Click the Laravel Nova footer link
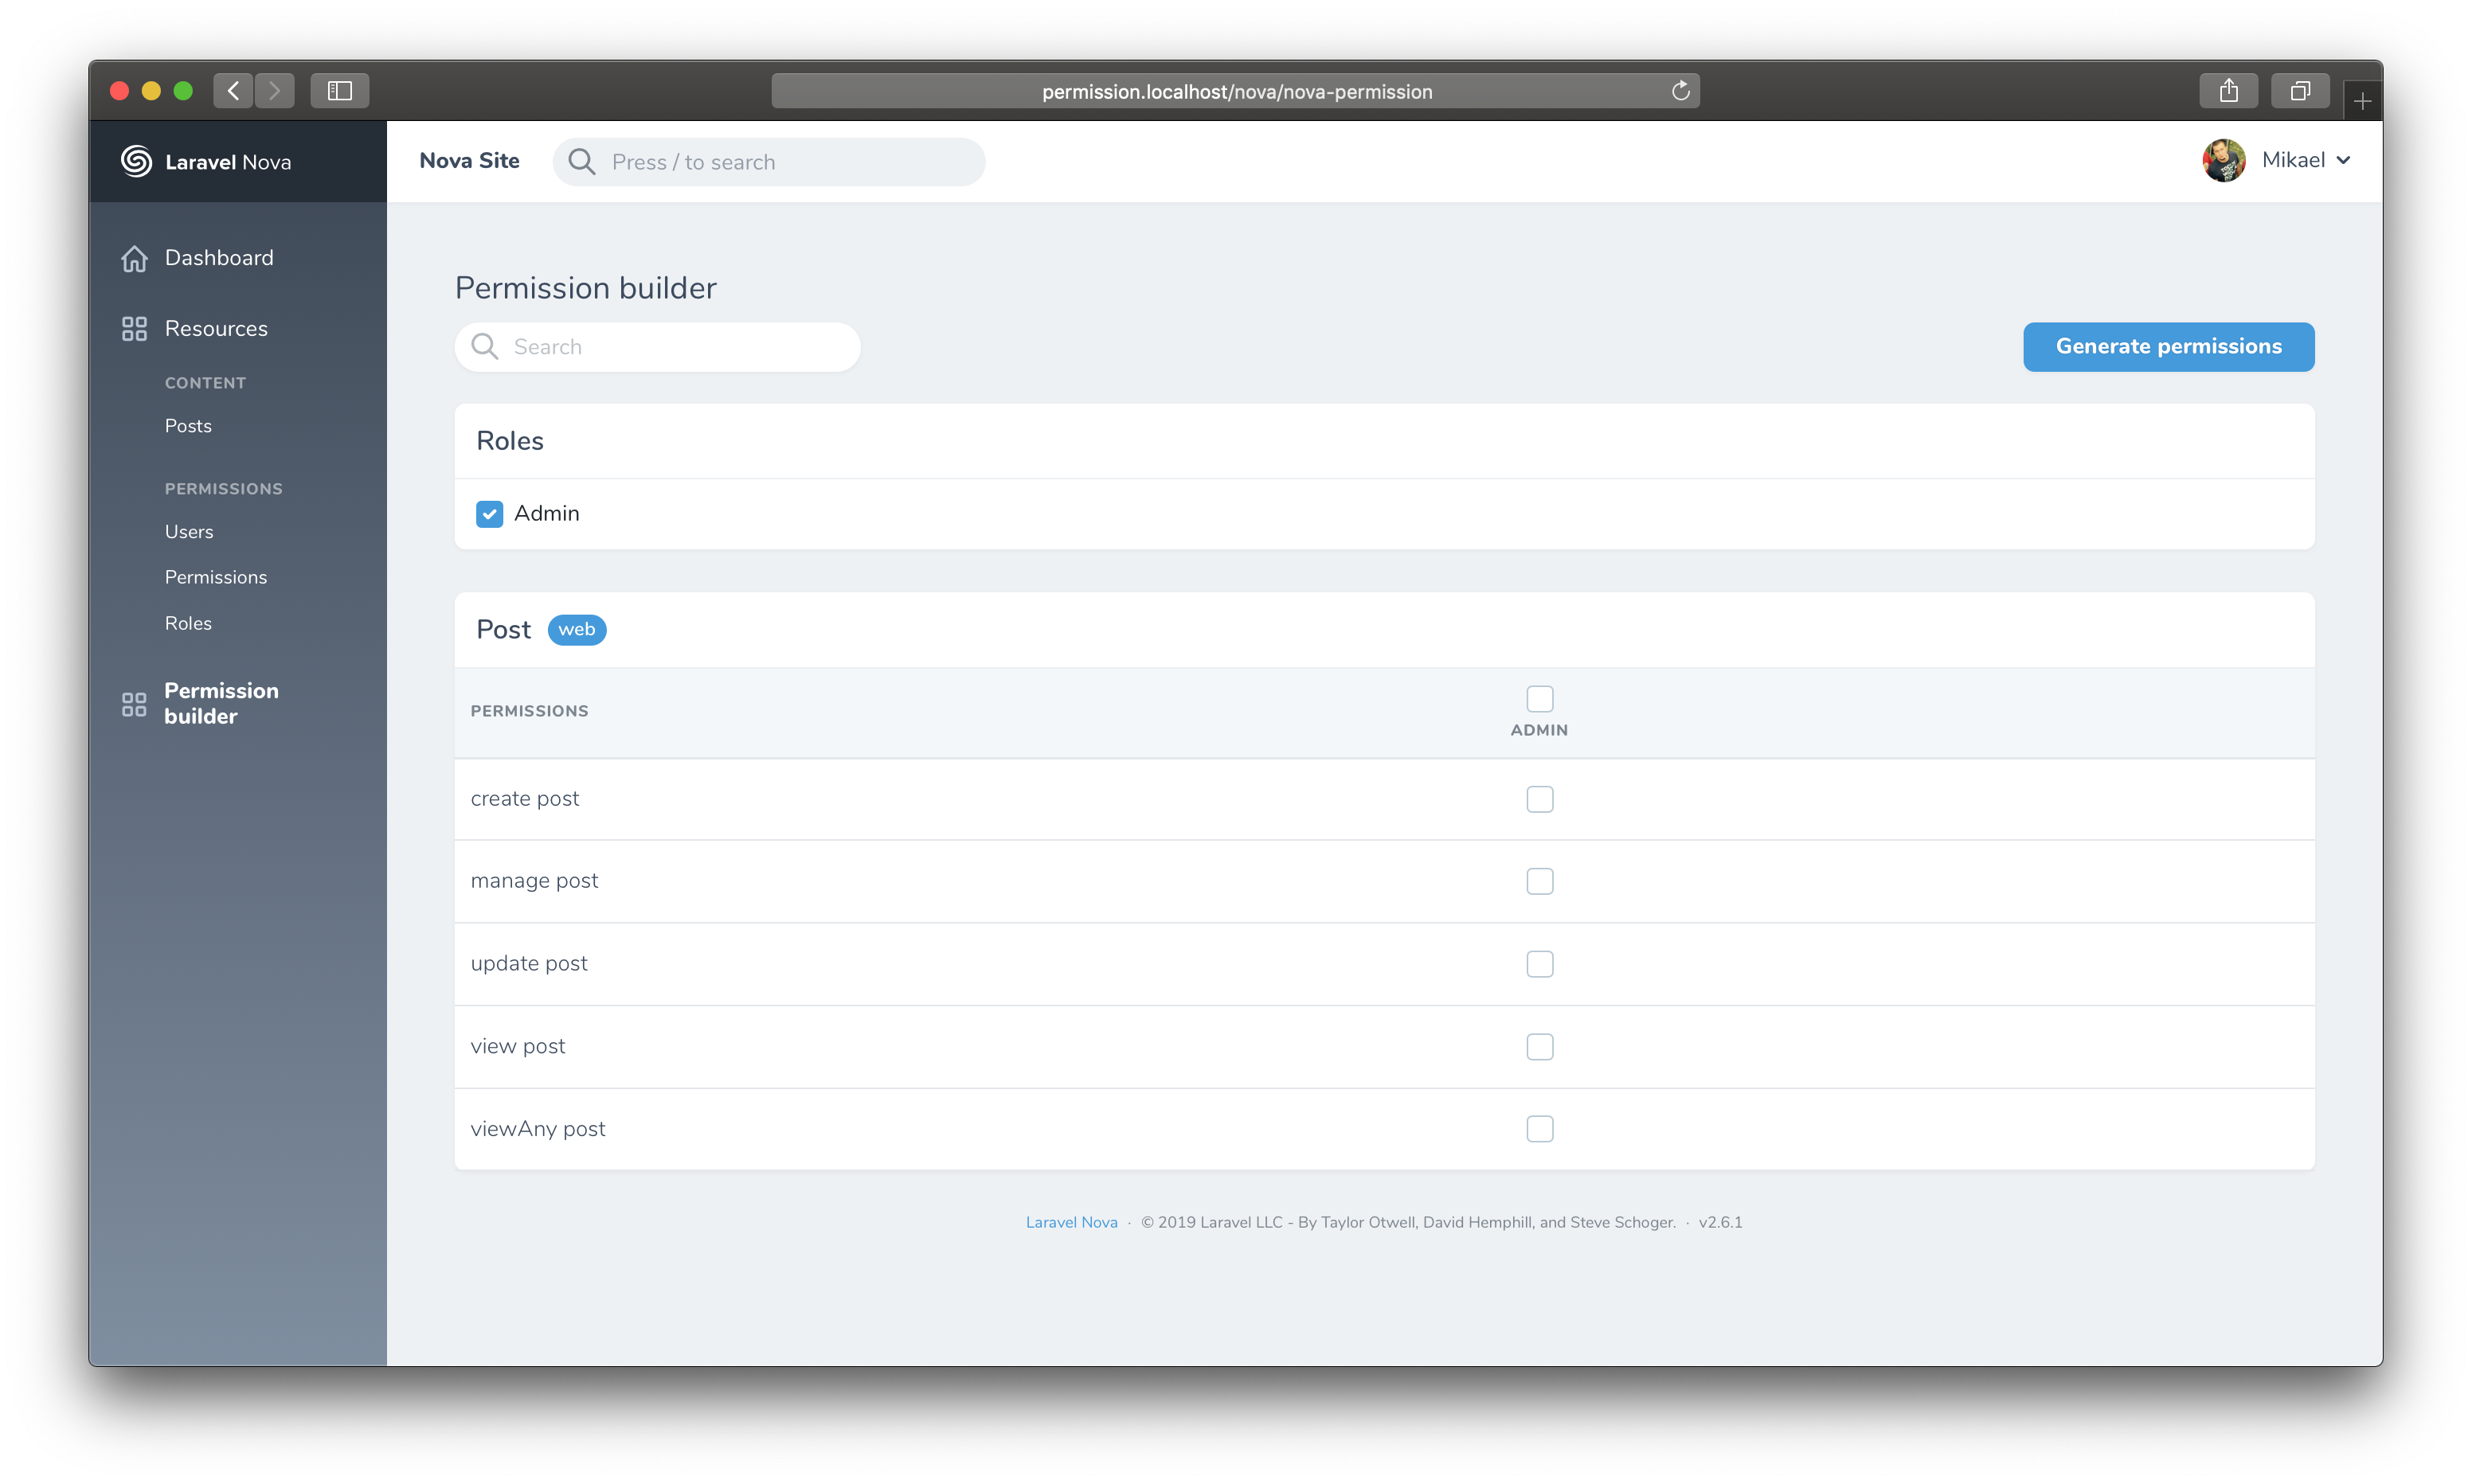Screen dimensions: 2472x1484 [x=1070, y=1223]
